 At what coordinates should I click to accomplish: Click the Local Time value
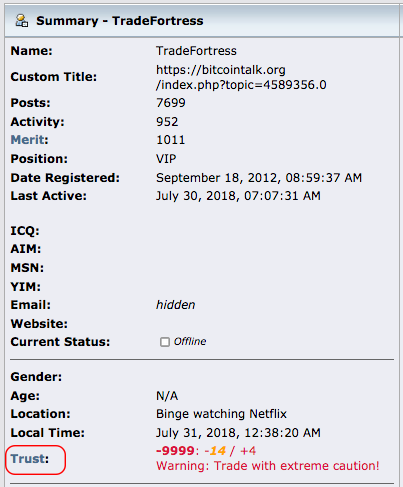point(238,433)
